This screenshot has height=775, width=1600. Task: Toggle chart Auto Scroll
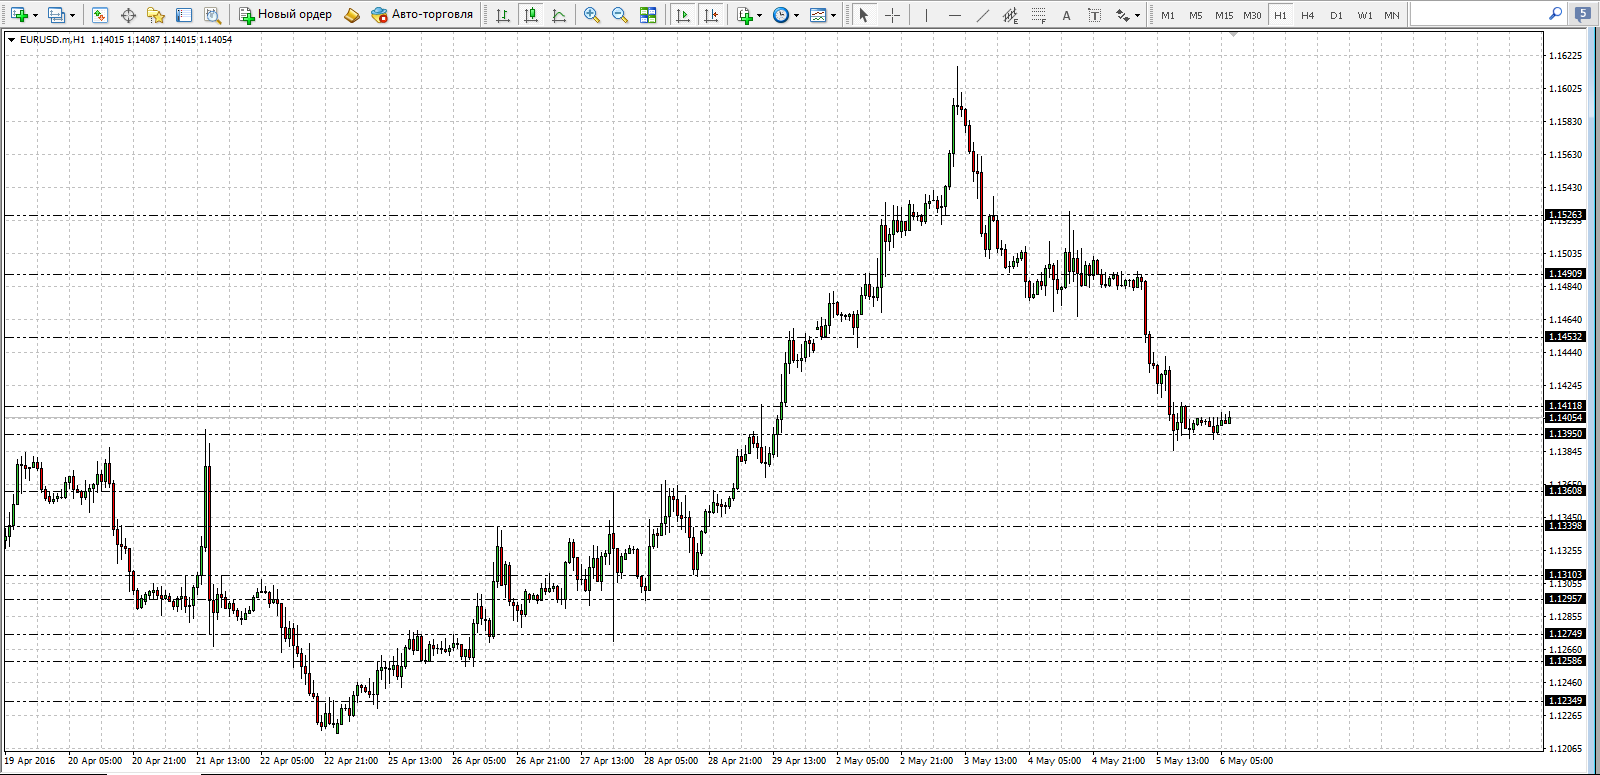(683, 15)
